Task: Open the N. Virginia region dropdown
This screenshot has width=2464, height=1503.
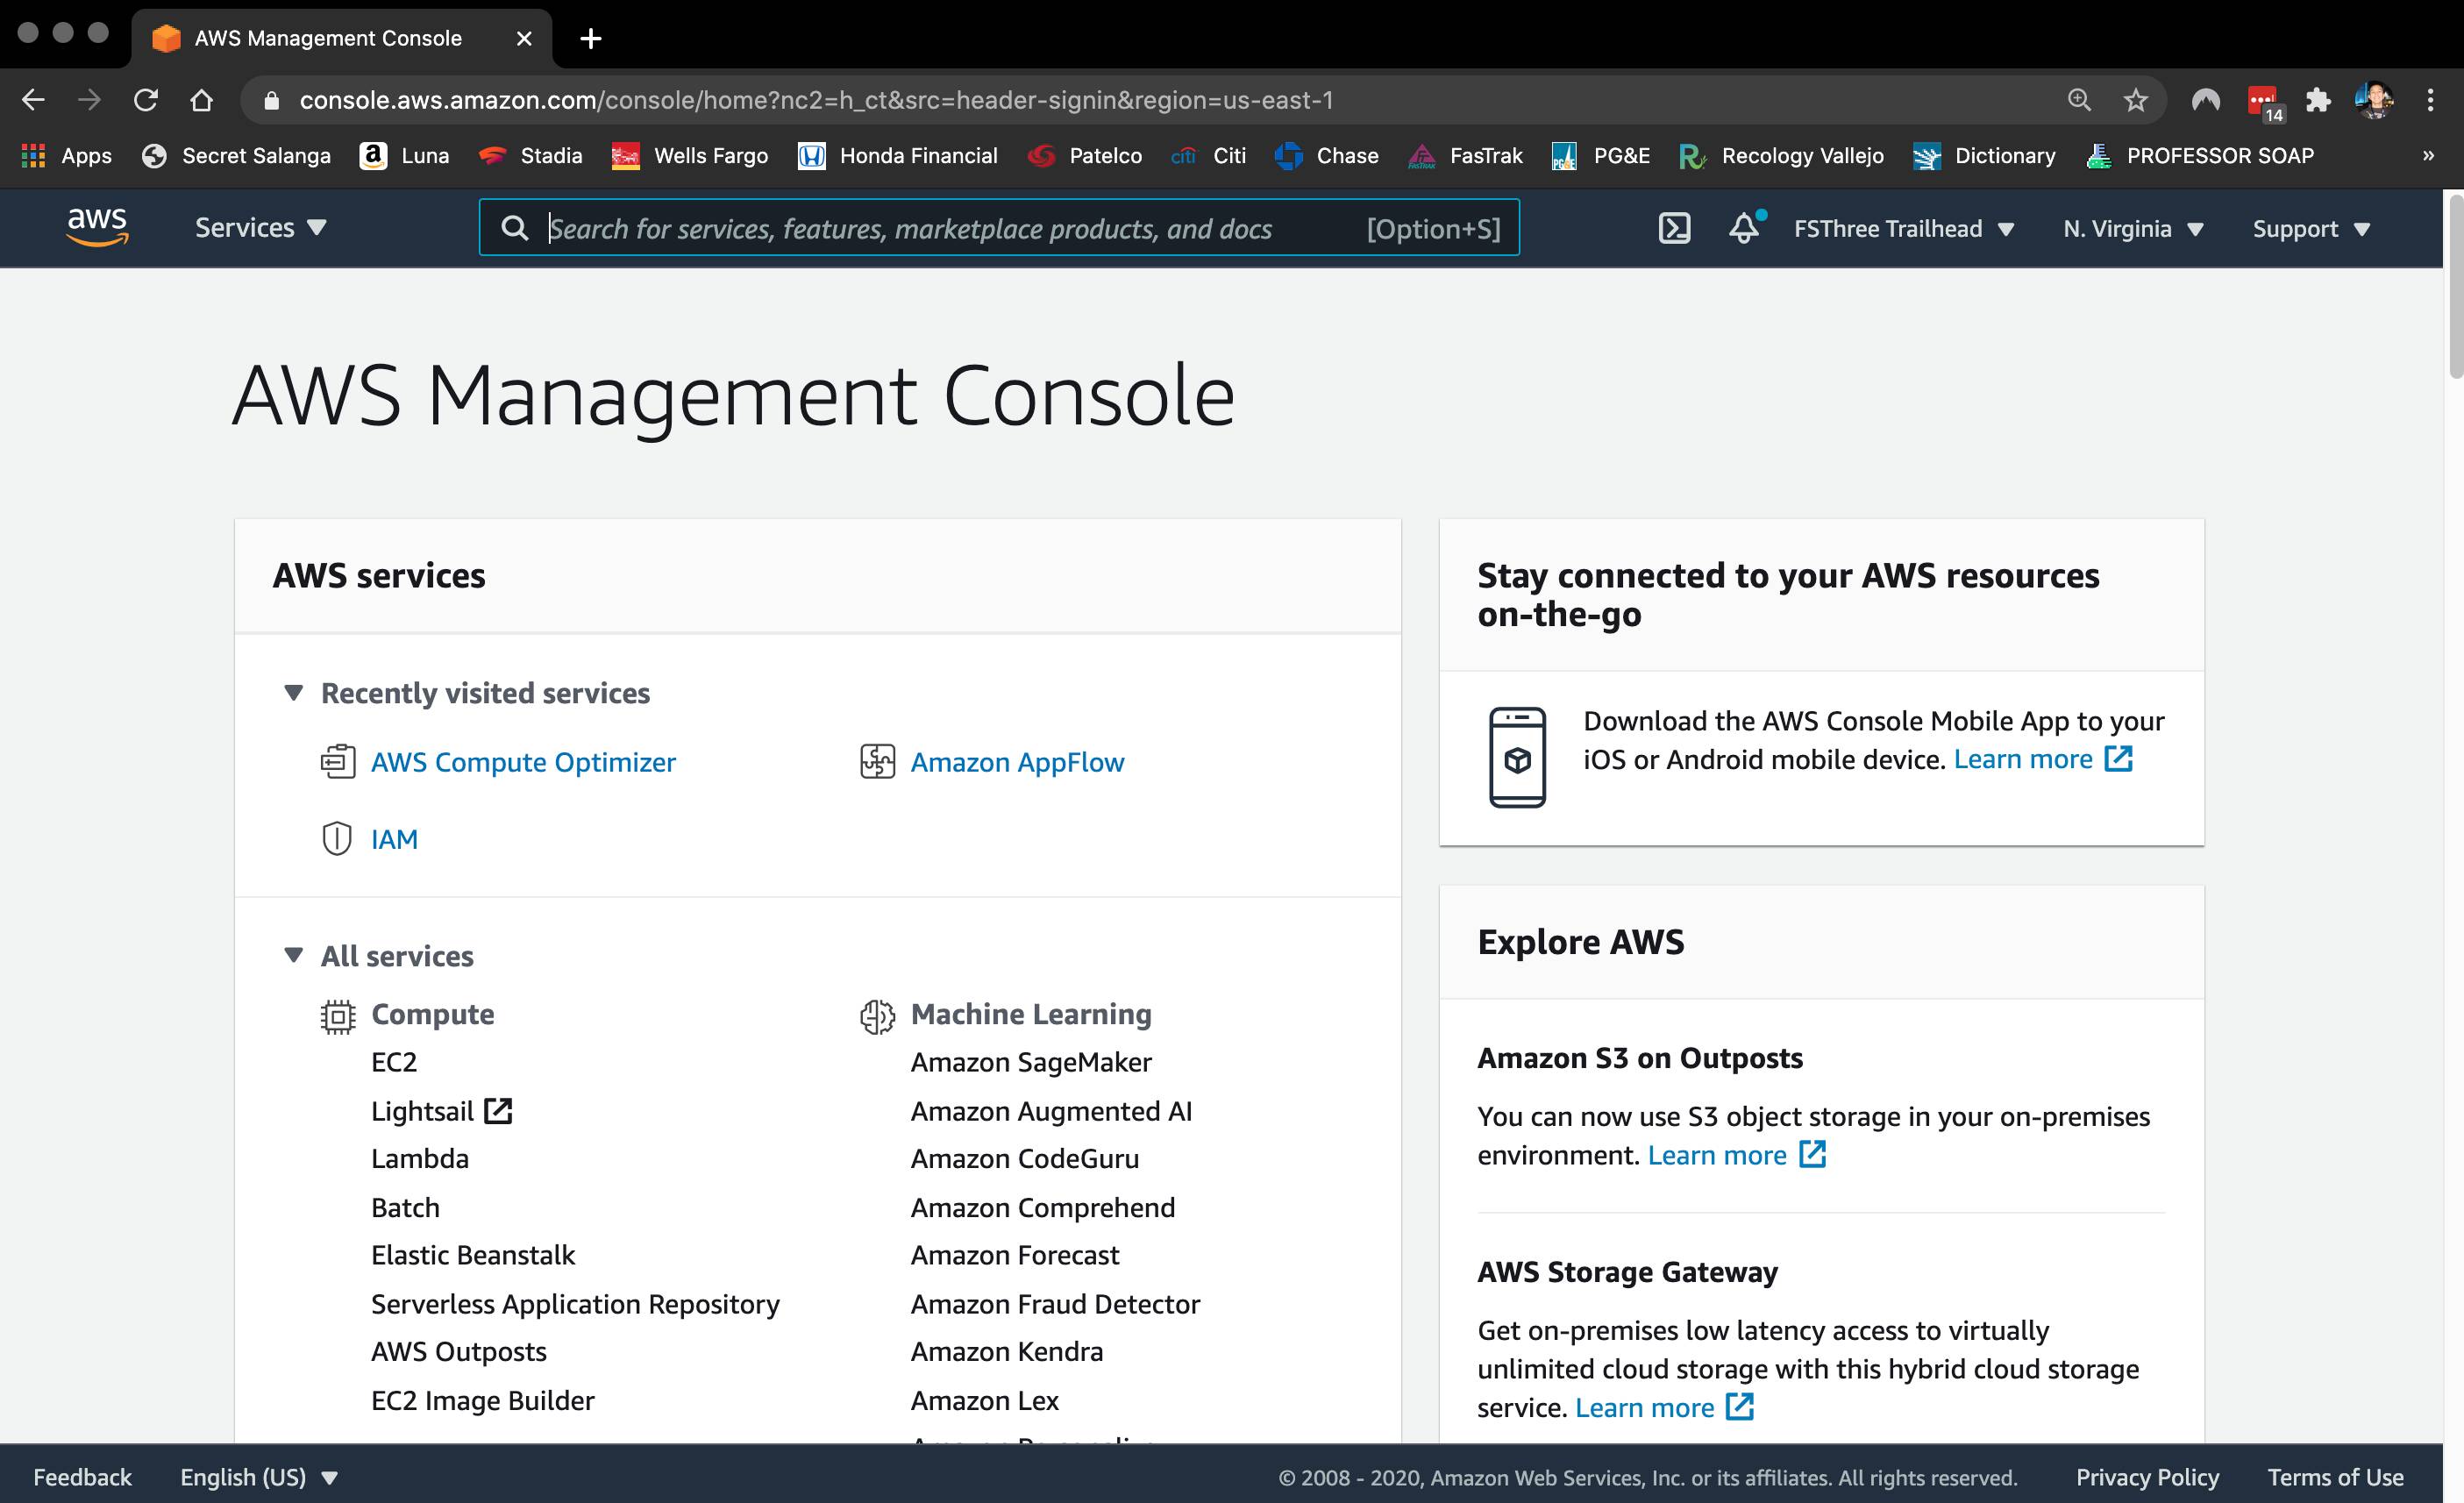Action: [2133, 229]
